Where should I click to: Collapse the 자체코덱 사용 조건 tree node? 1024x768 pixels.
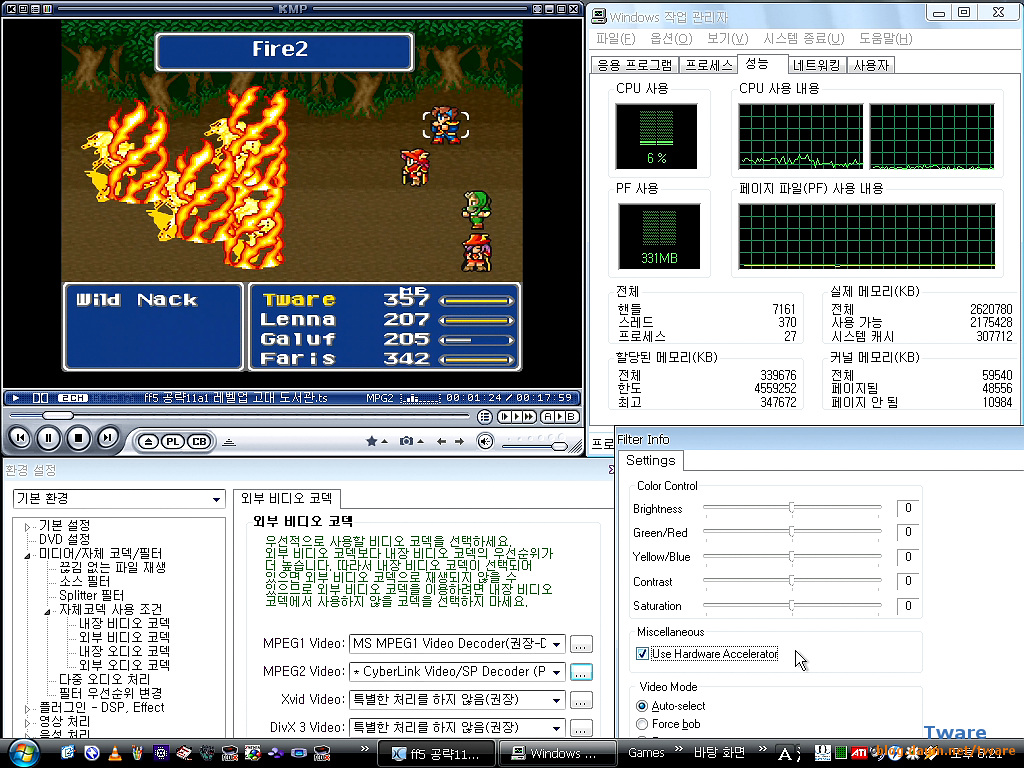point(48,611)
